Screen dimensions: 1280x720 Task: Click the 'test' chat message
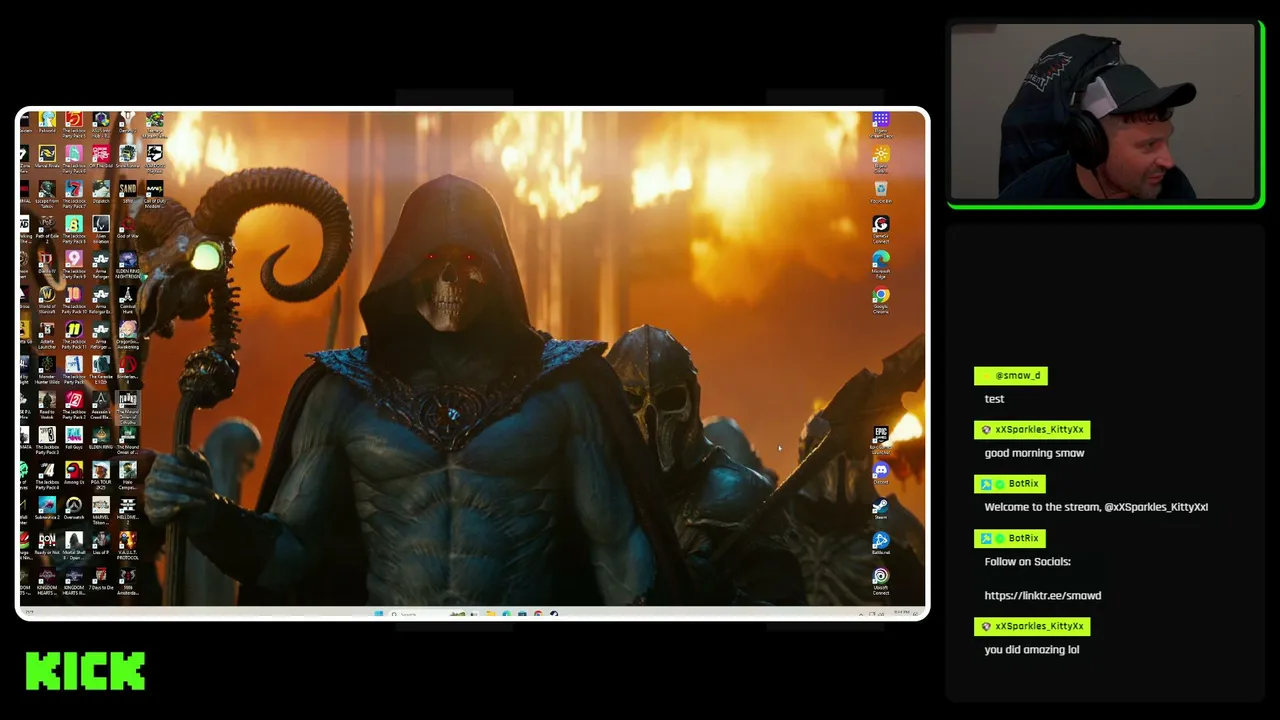tap(994, 399)
